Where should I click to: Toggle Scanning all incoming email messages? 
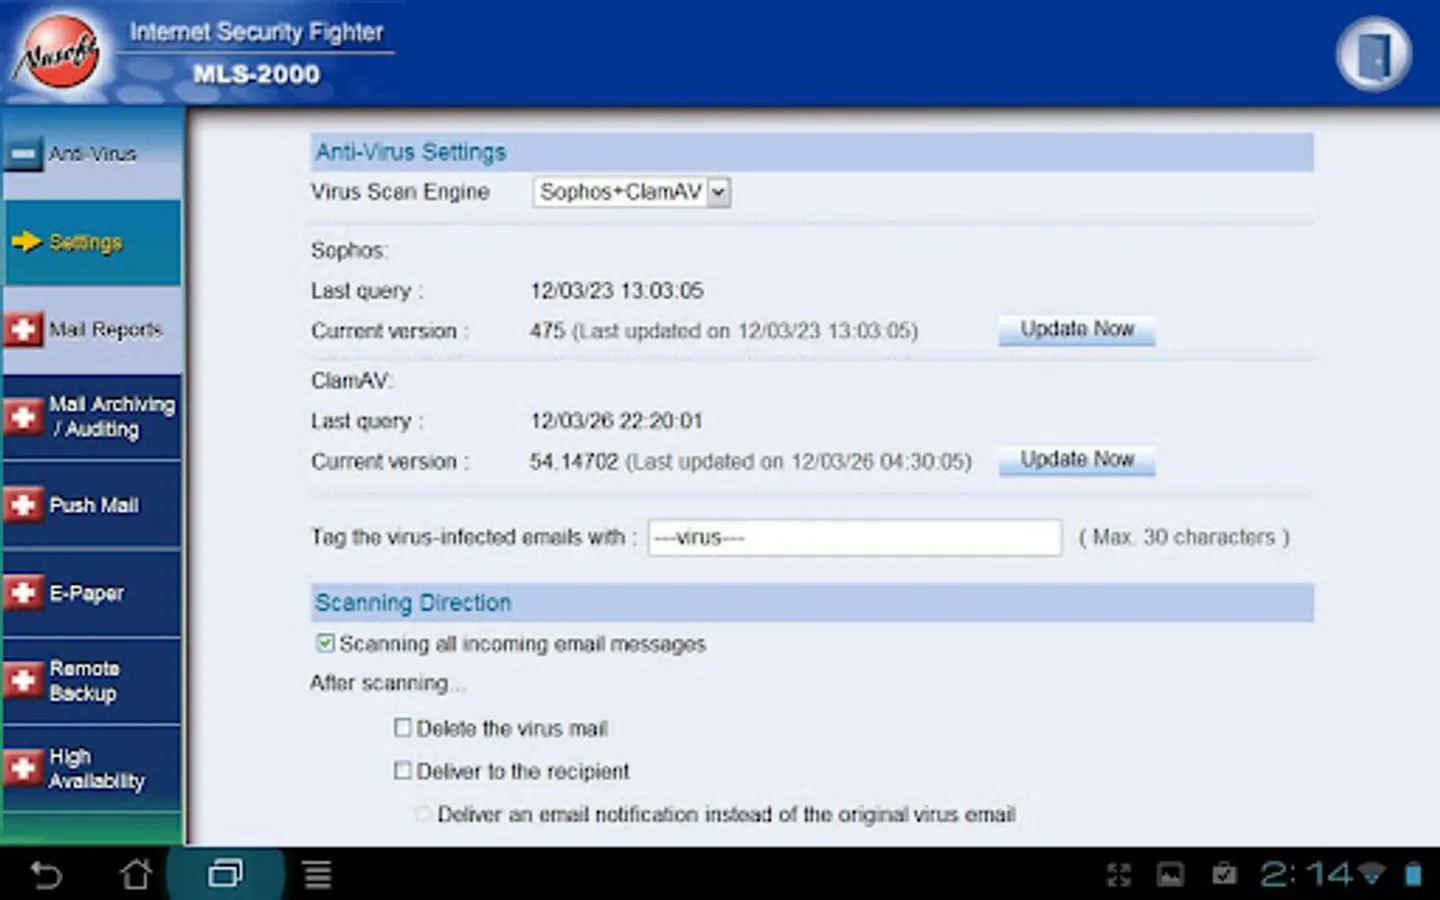[325, 643]
